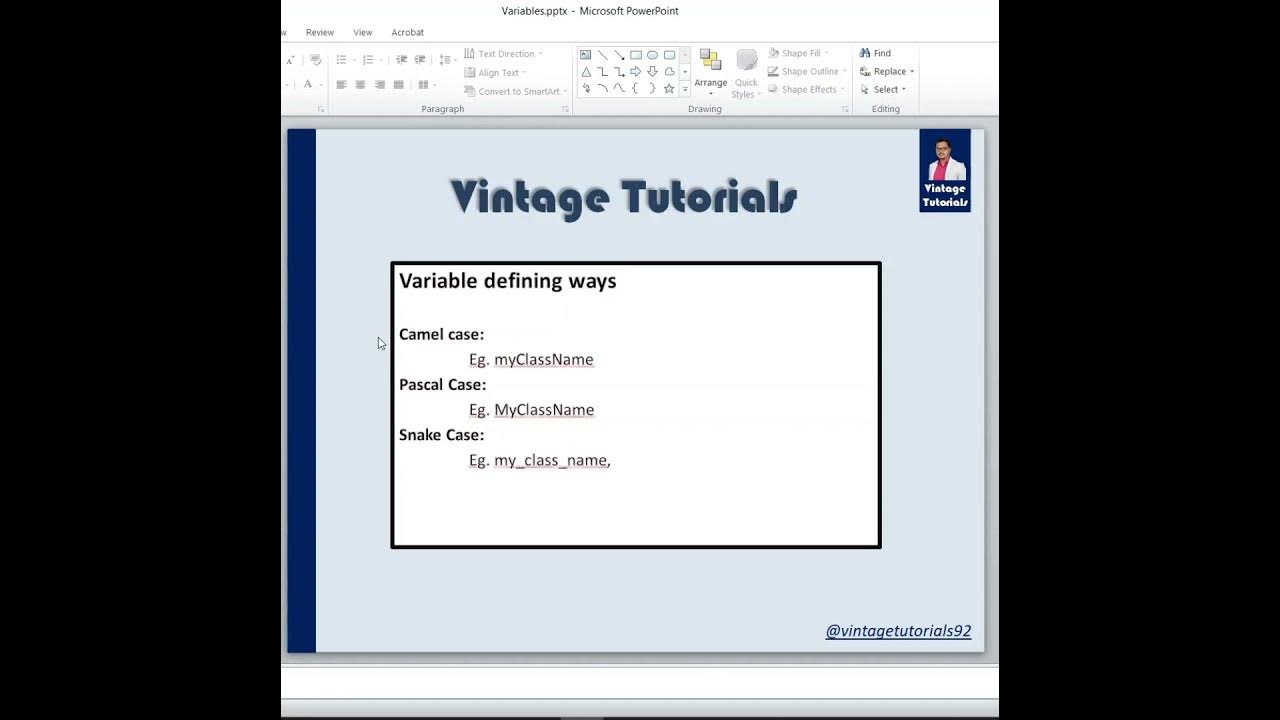Open Shape Fill color options
Image resolution: width=1280 pixels, height=720 pixels.
tap(798, 53)
